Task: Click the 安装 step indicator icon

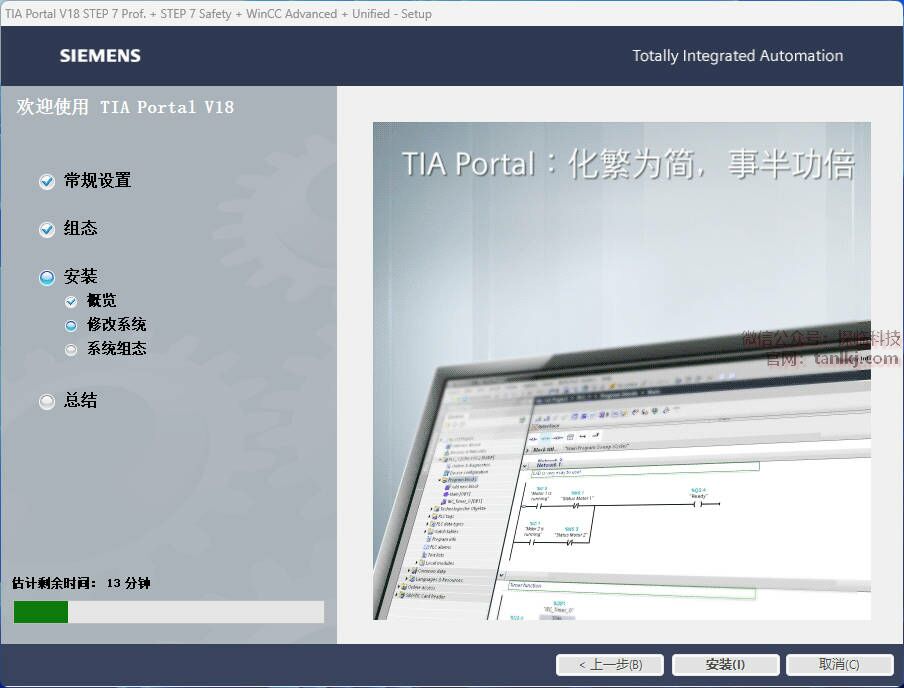Action: click(x=47, y=277)
